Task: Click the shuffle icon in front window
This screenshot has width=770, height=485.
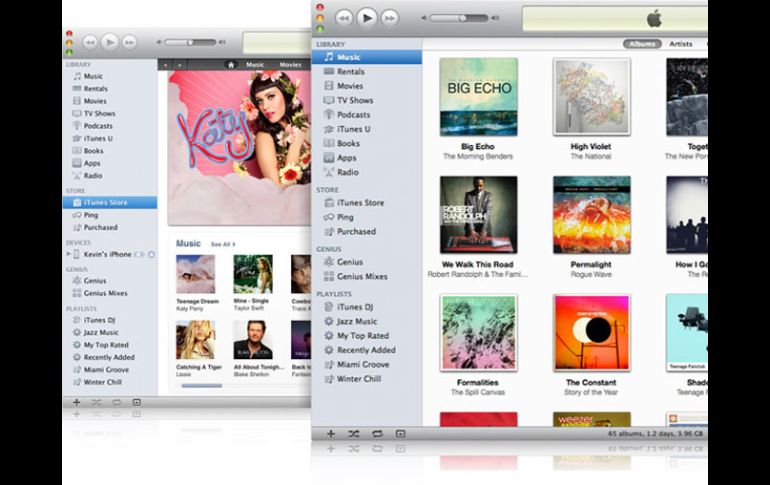Action: [x=354, y=434]
